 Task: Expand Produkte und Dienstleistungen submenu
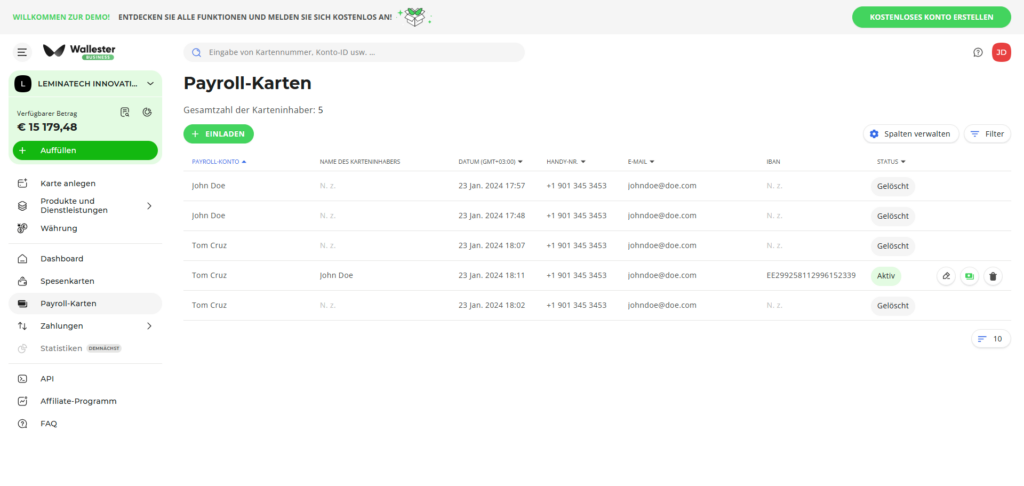pos(149,206)
